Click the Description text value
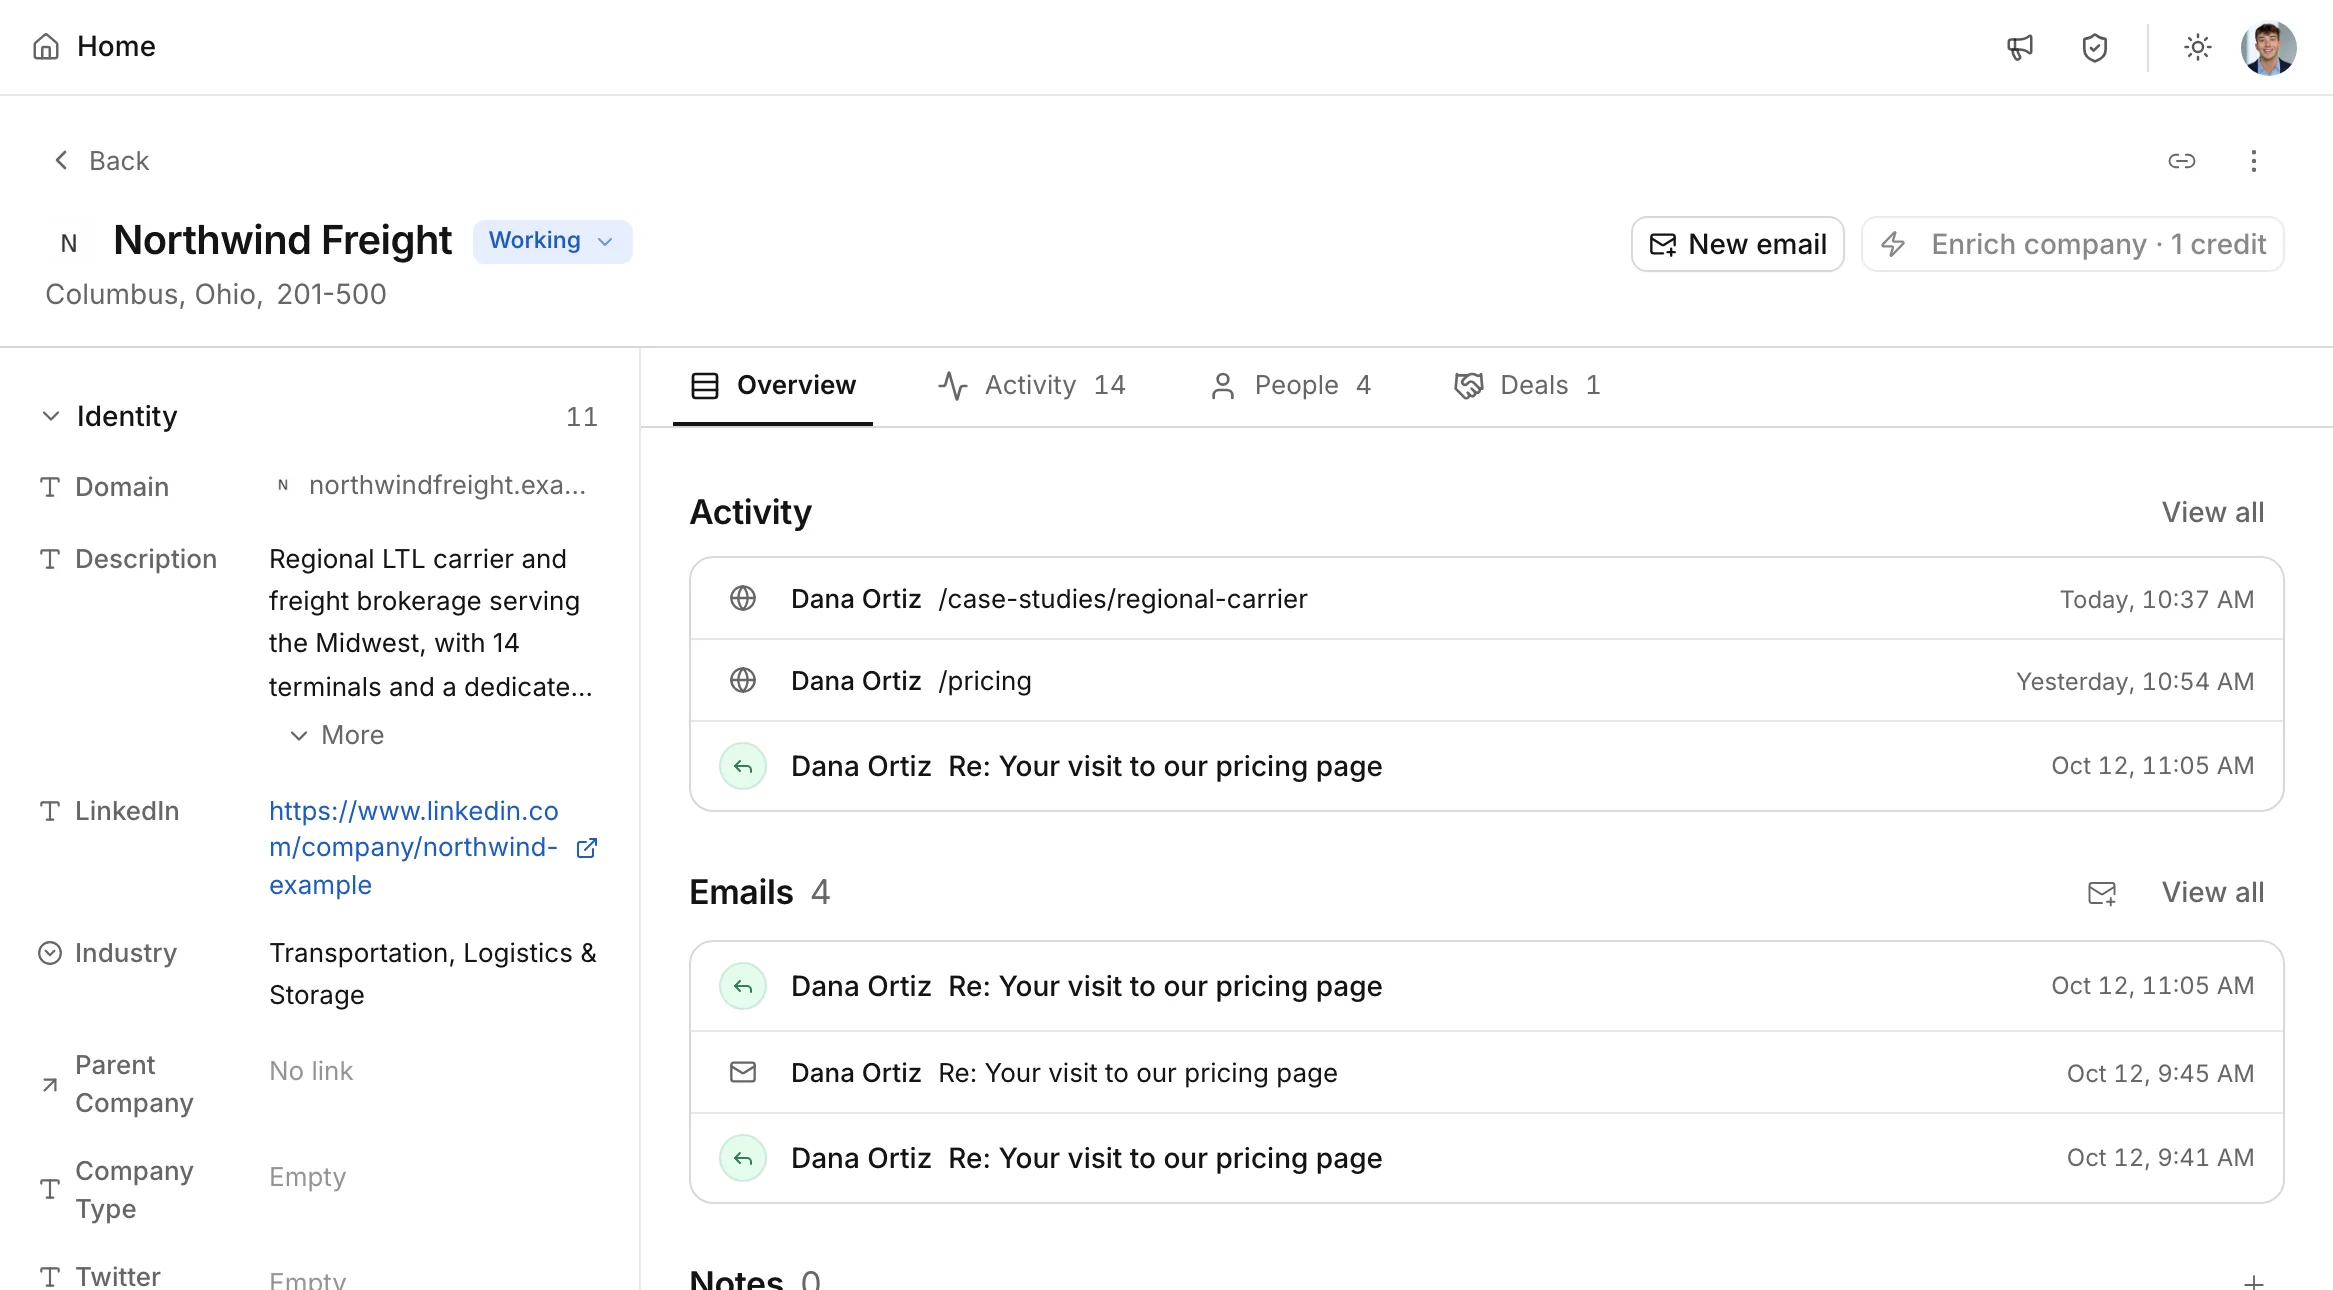The height and width of the screenshot is (1290, 2333). [432, 623]
